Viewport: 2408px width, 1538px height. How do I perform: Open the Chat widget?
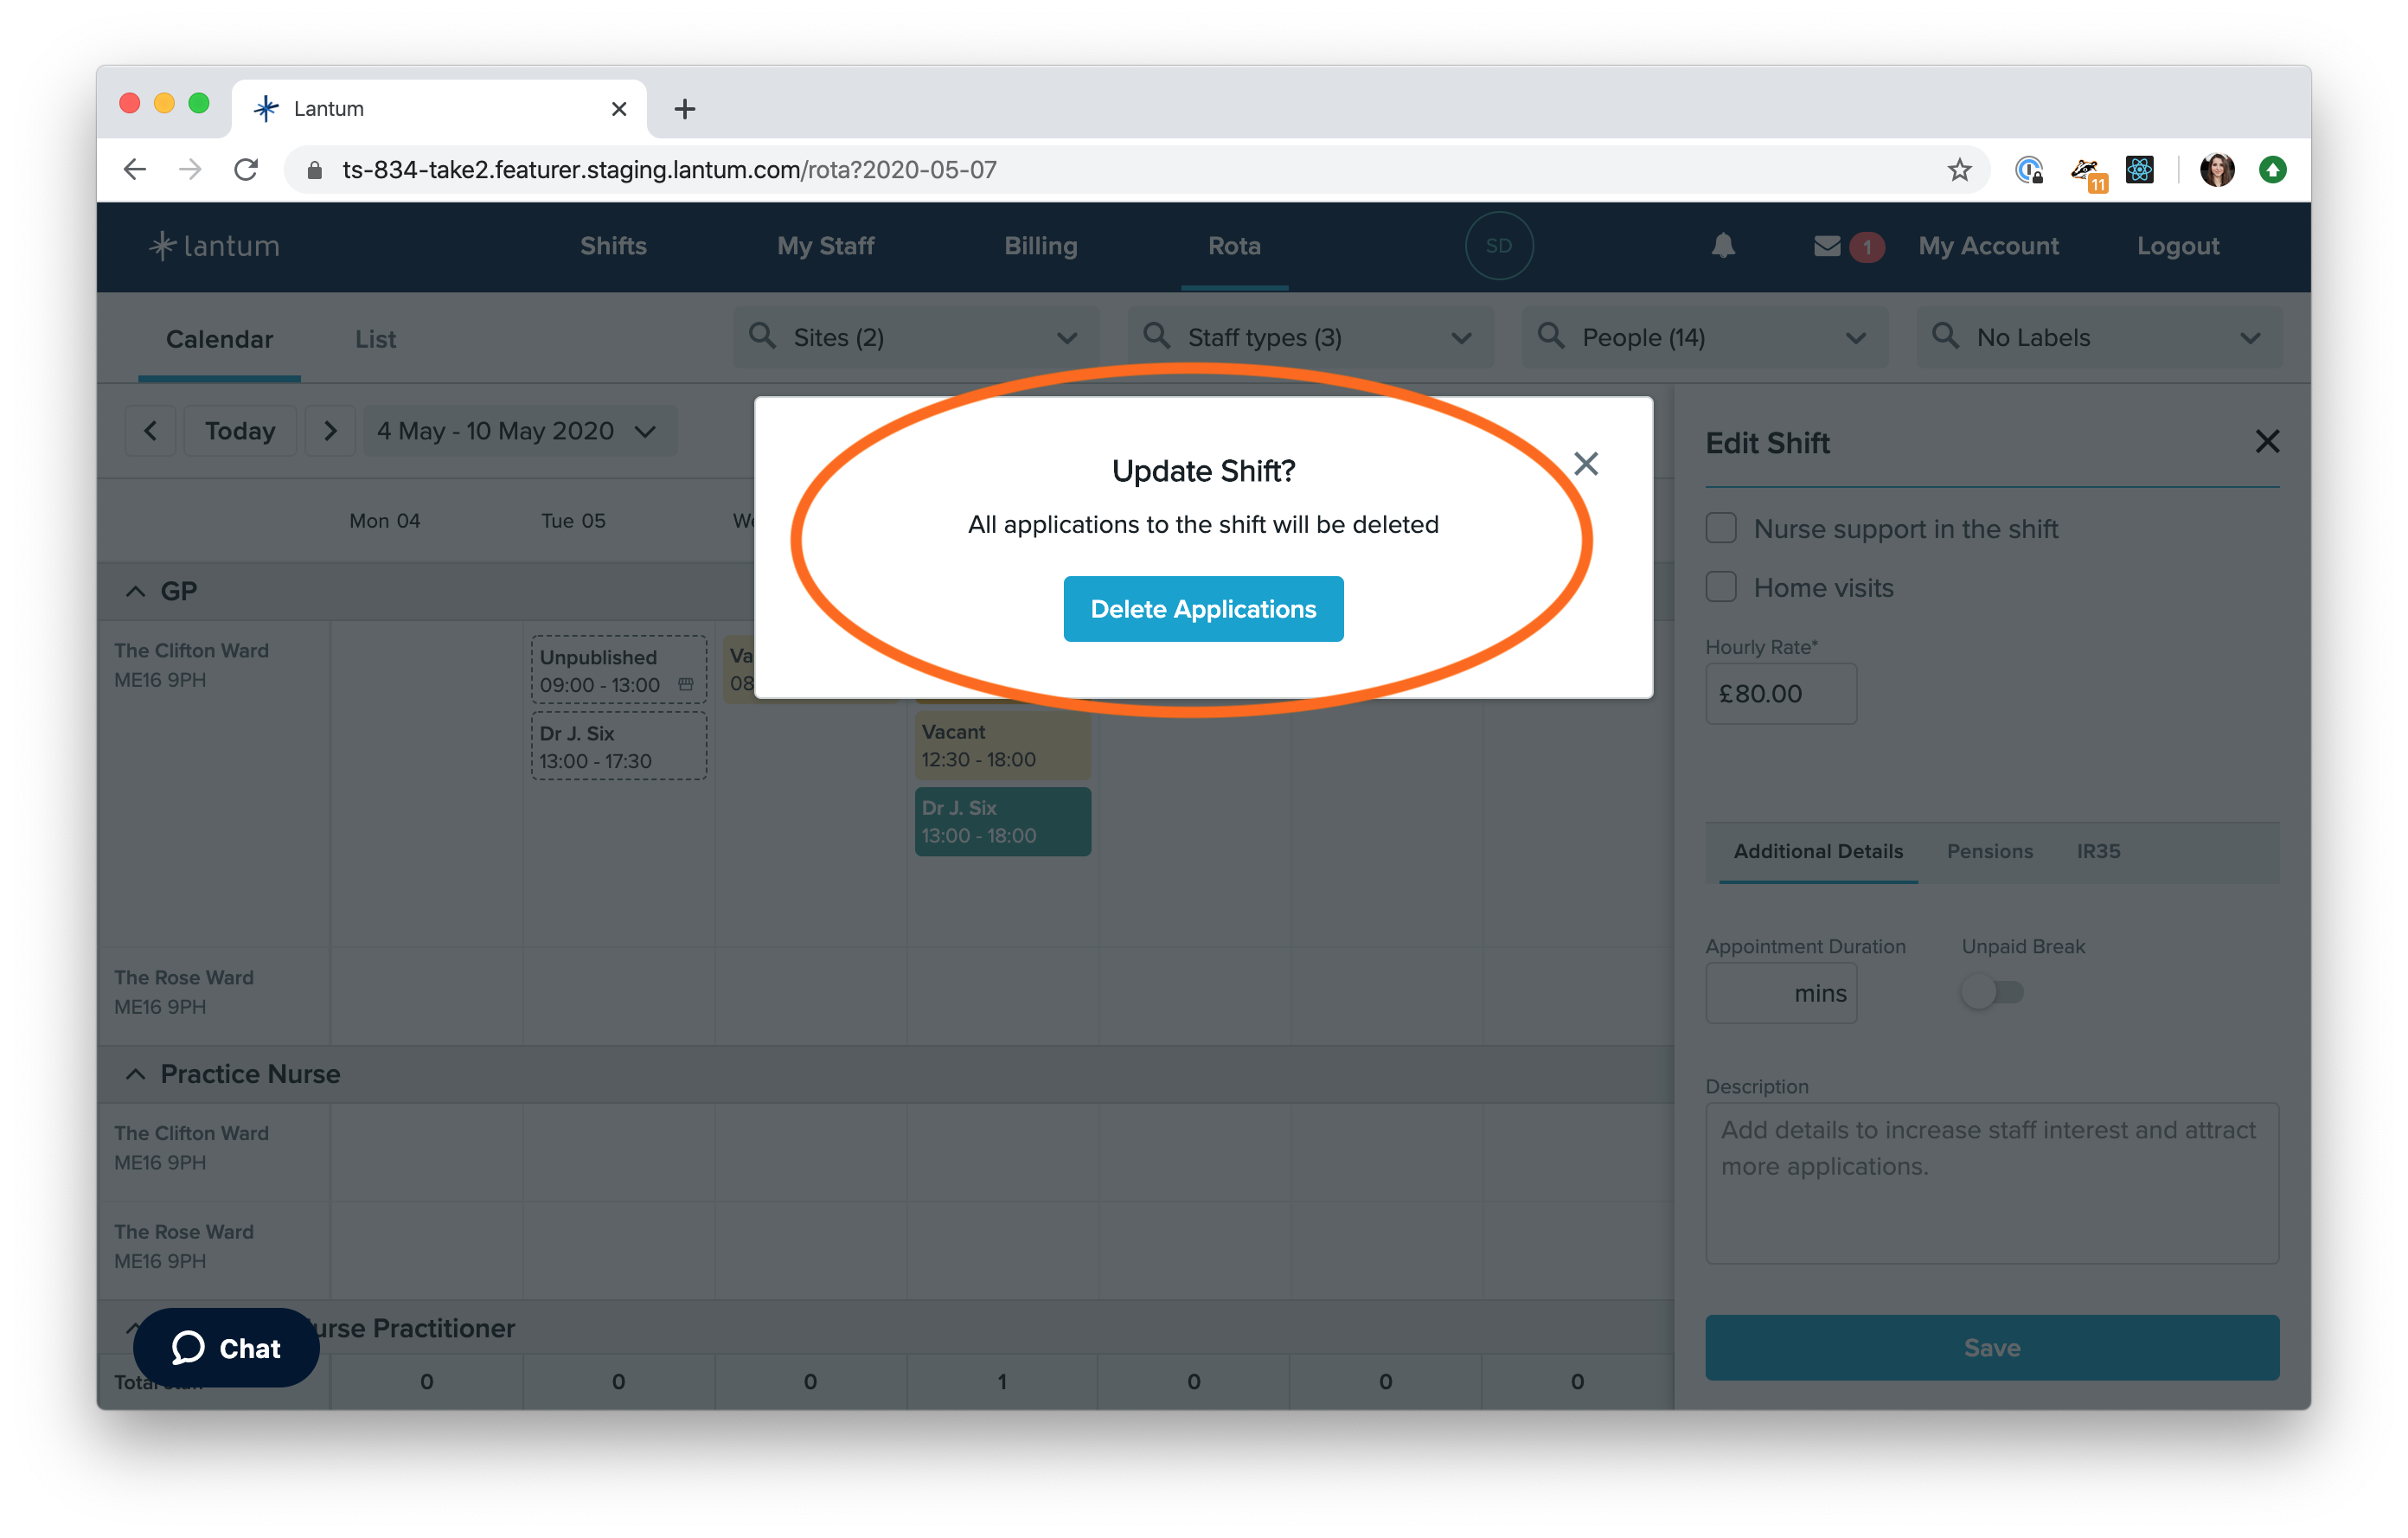226,1347
